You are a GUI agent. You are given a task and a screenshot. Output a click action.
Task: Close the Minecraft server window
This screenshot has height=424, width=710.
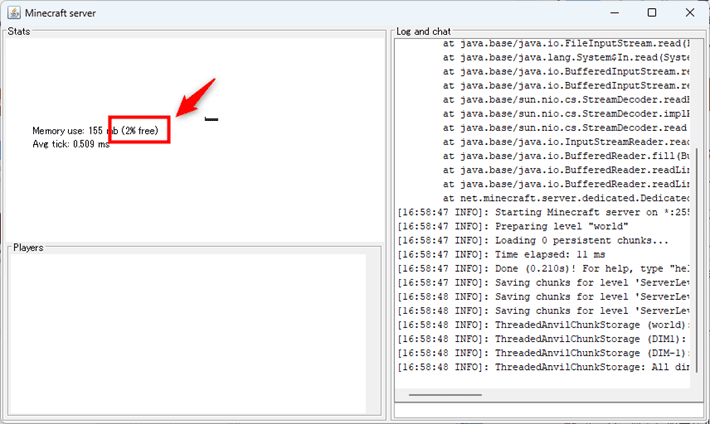[690, 13]
